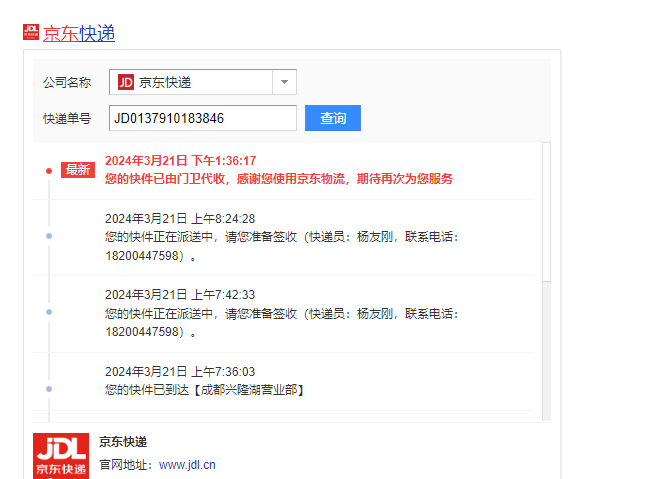Click the timeline dot for the 7:36:03 entry
The image size is (668, 479).
[x=49, y=389]
